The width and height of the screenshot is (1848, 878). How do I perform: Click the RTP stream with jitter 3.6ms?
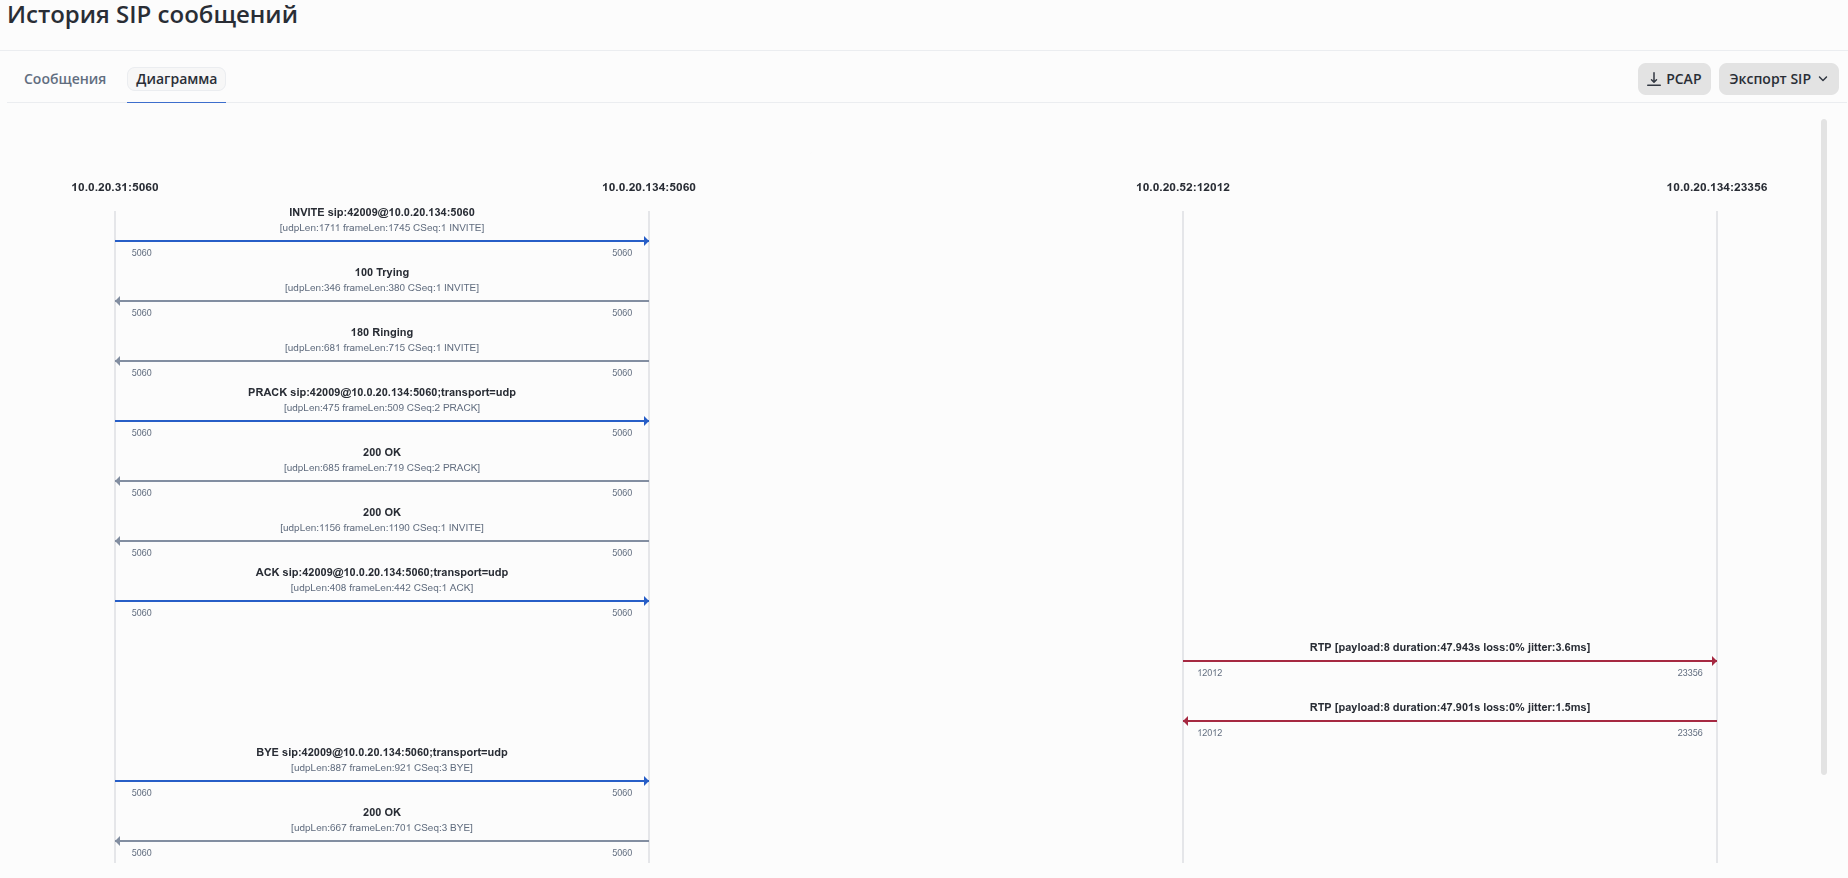pyautogui.click(x=1449, y=647)
